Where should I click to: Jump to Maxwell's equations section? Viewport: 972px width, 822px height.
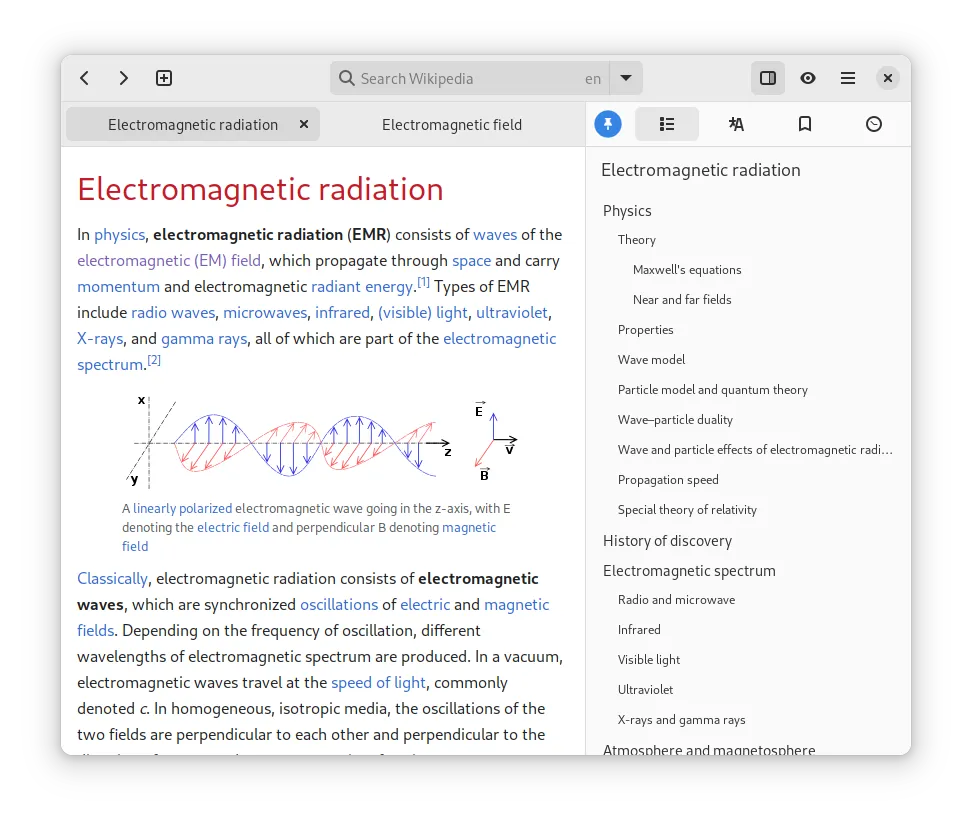(687, 270)
